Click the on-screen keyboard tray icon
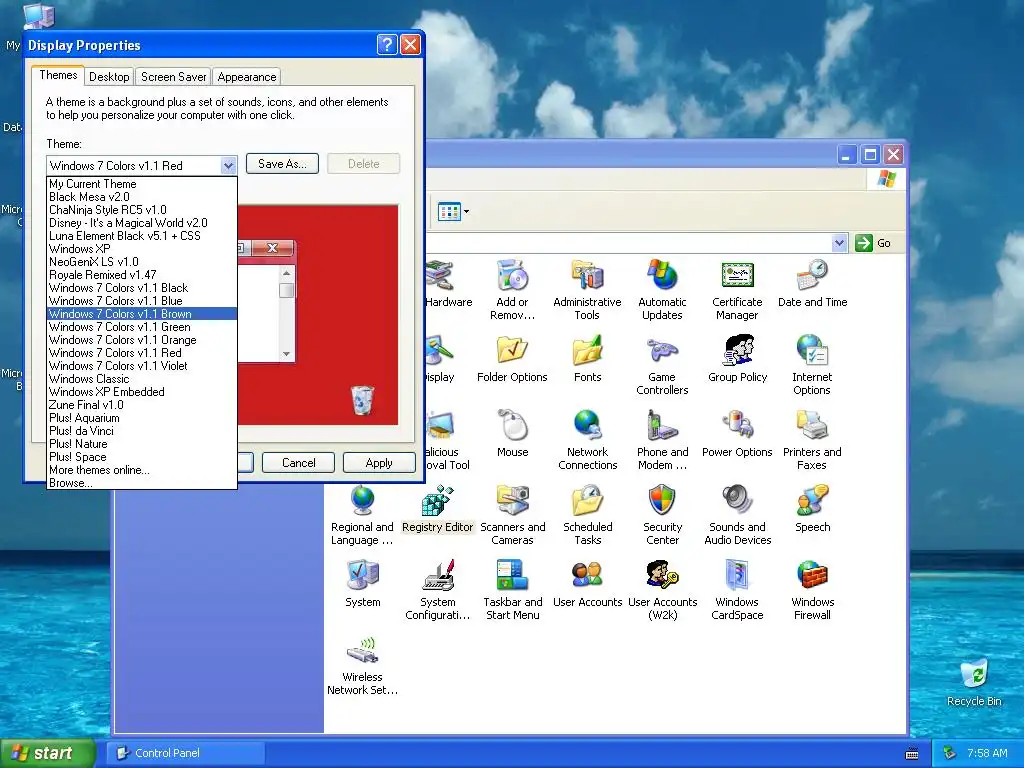 912,754
